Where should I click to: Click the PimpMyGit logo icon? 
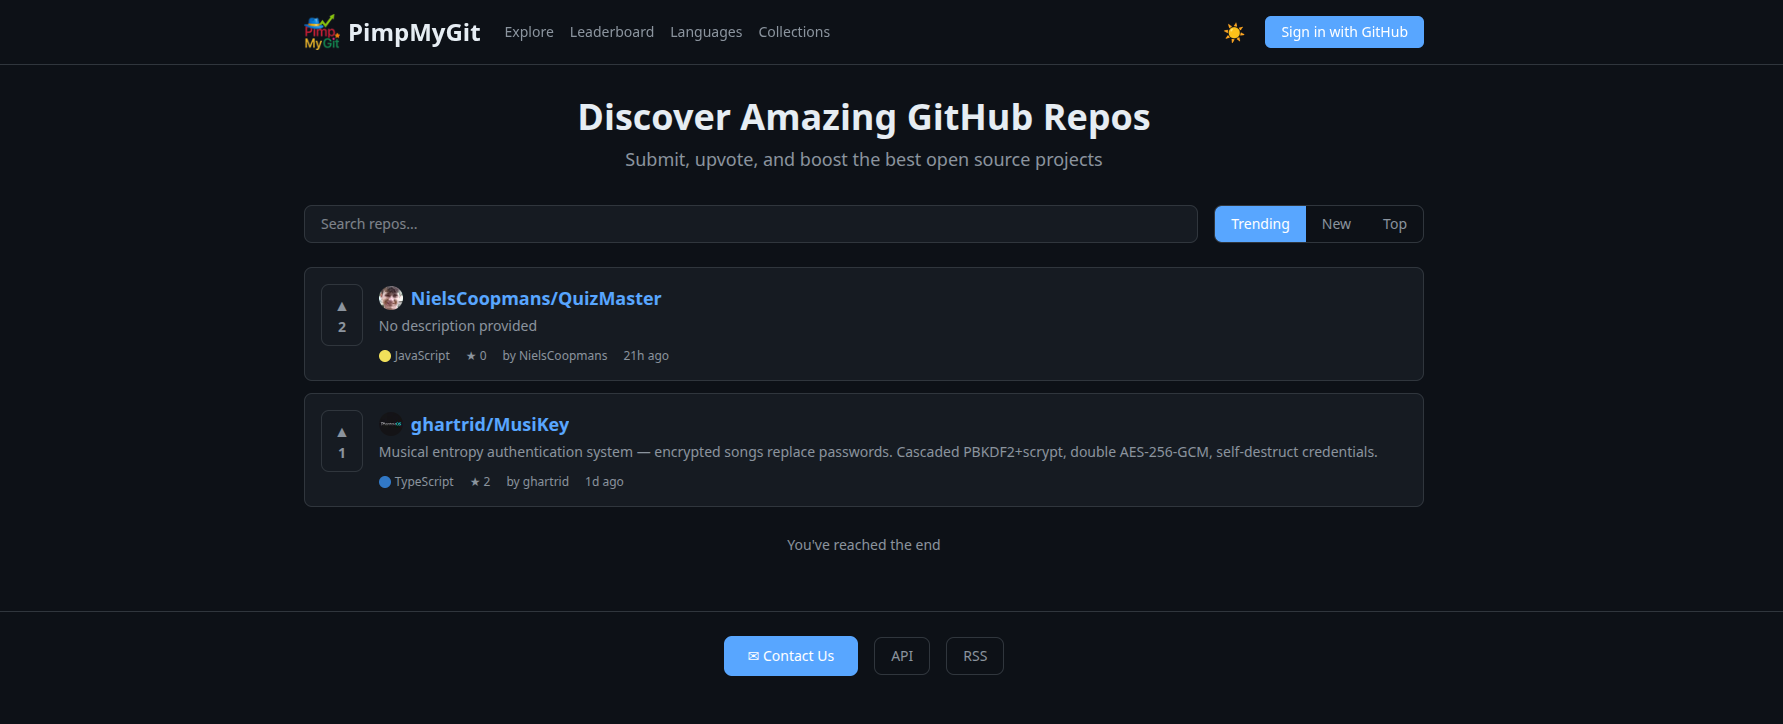tap(322, 32)
